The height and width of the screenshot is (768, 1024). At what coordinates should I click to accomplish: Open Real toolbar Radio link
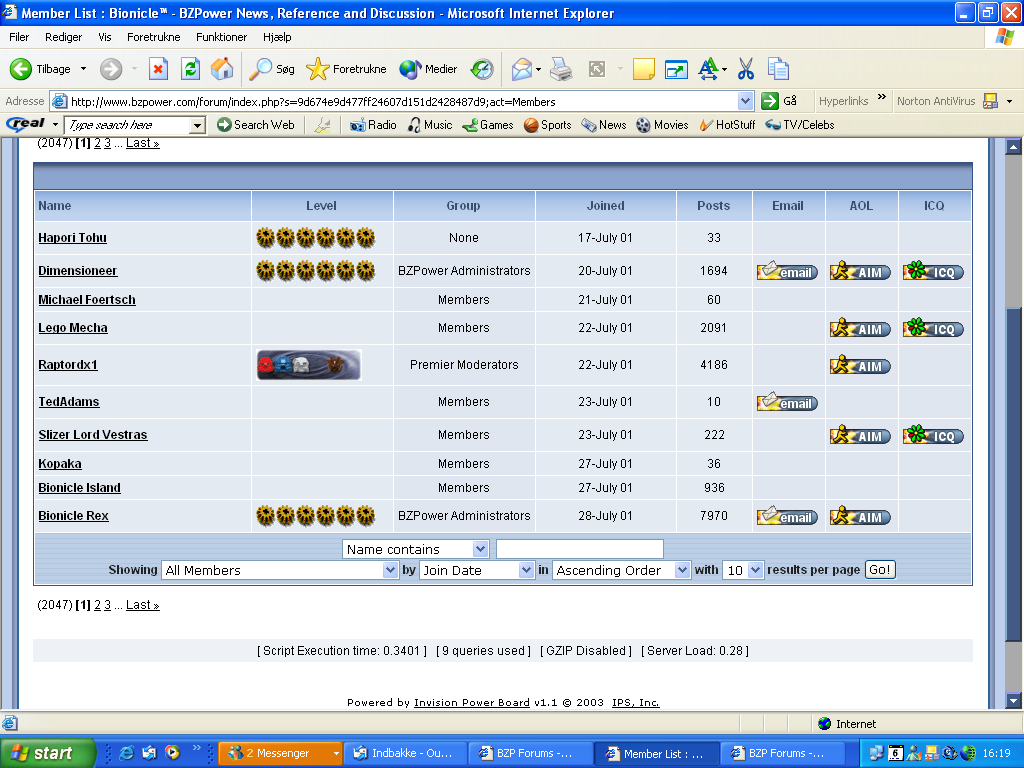click(374, 125)
